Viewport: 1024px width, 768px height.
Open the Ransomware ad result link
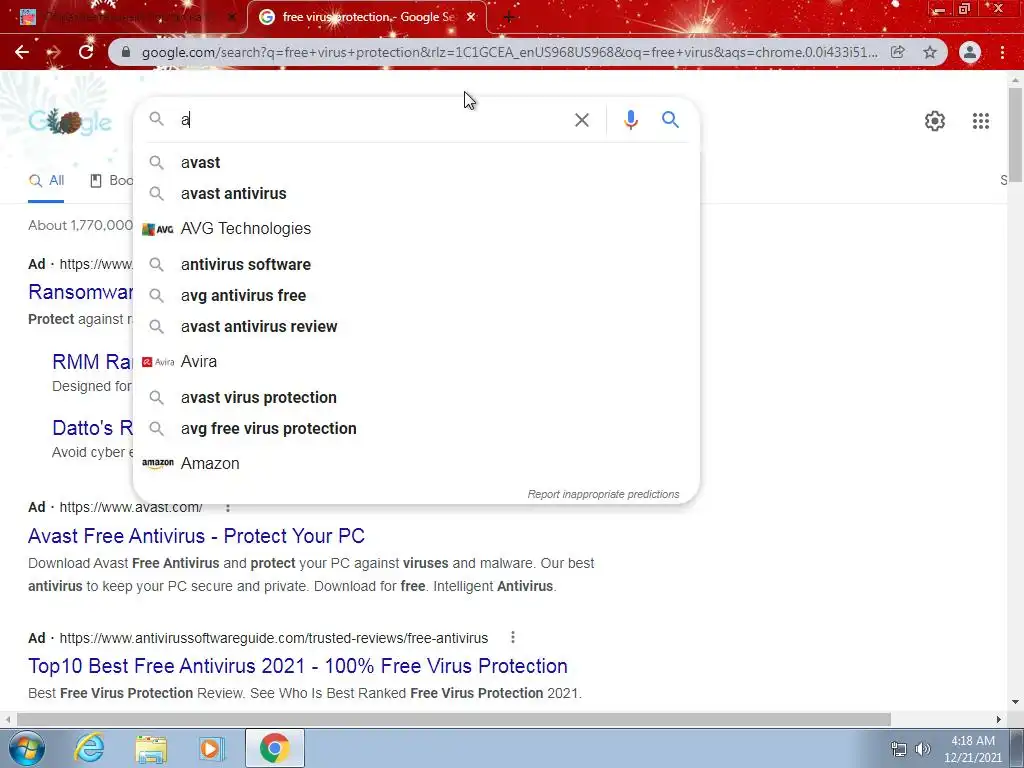(80, 292)
